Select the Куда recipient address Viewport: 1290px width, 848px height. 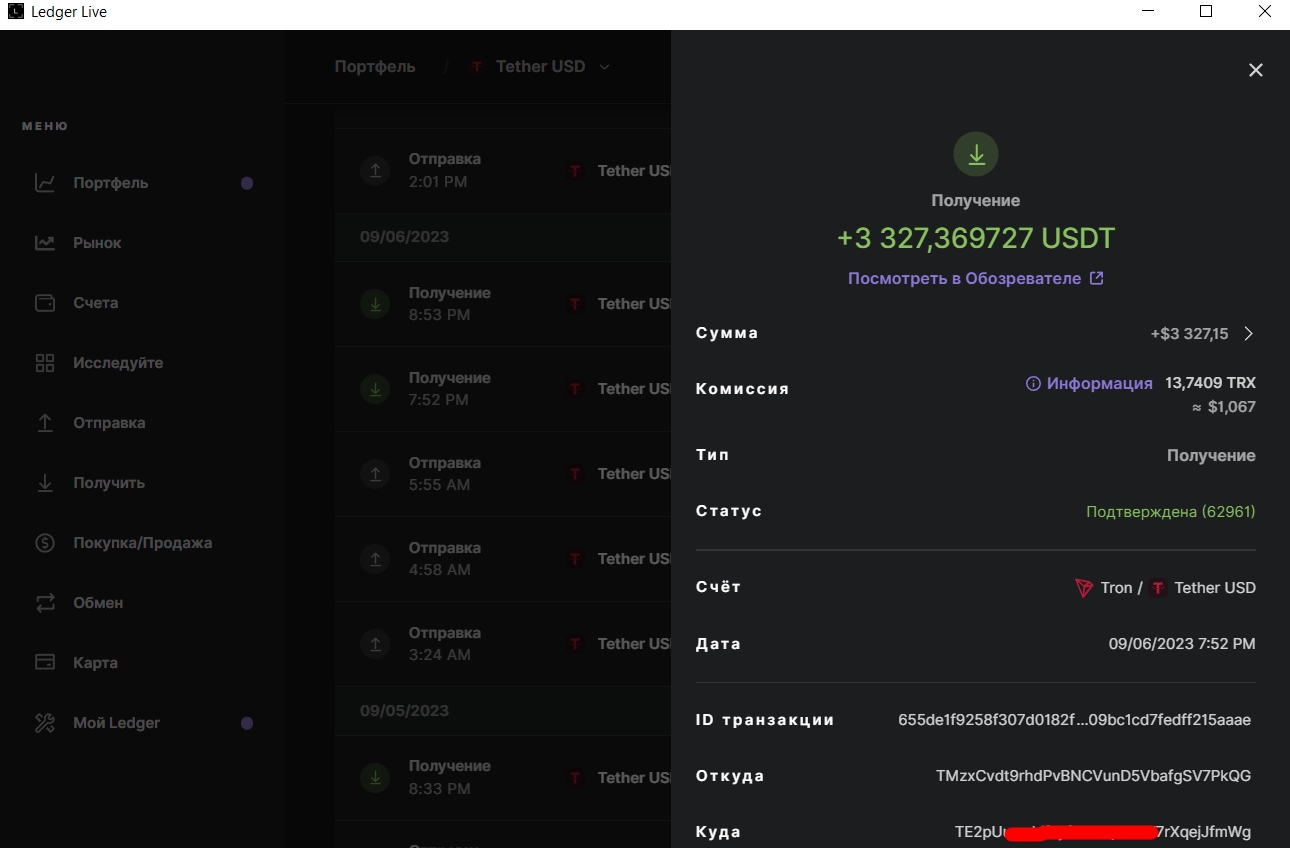click(1102, 832)
